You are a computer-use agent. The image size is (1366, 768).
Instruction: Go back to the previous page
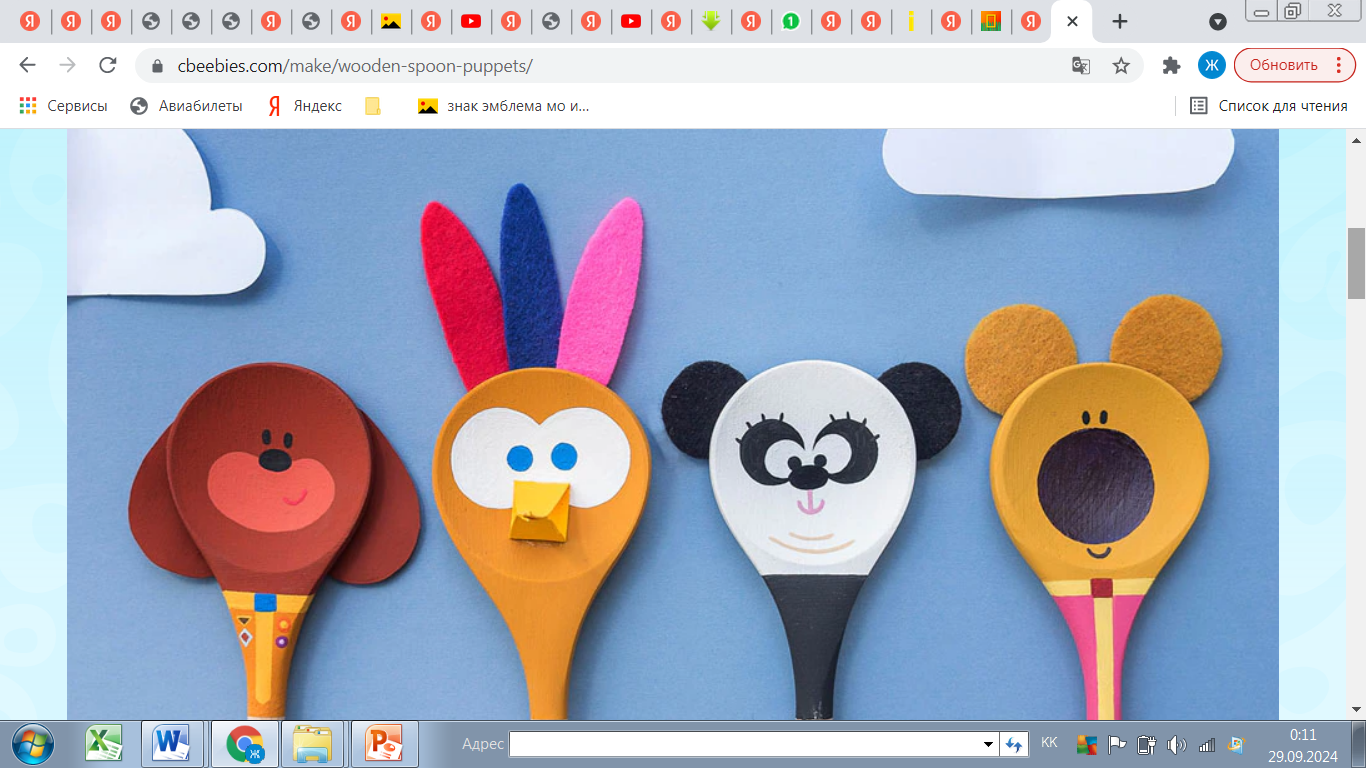tap(27, 65)
